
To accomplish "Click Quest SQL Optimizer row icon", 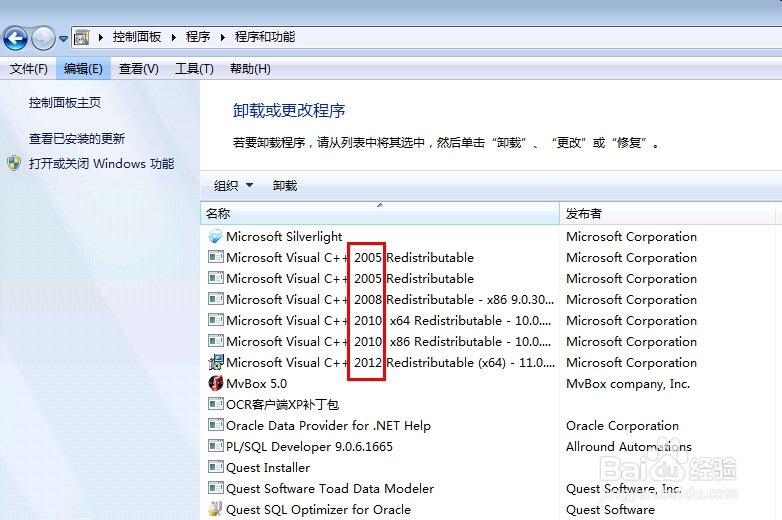I will click(215, 509).
